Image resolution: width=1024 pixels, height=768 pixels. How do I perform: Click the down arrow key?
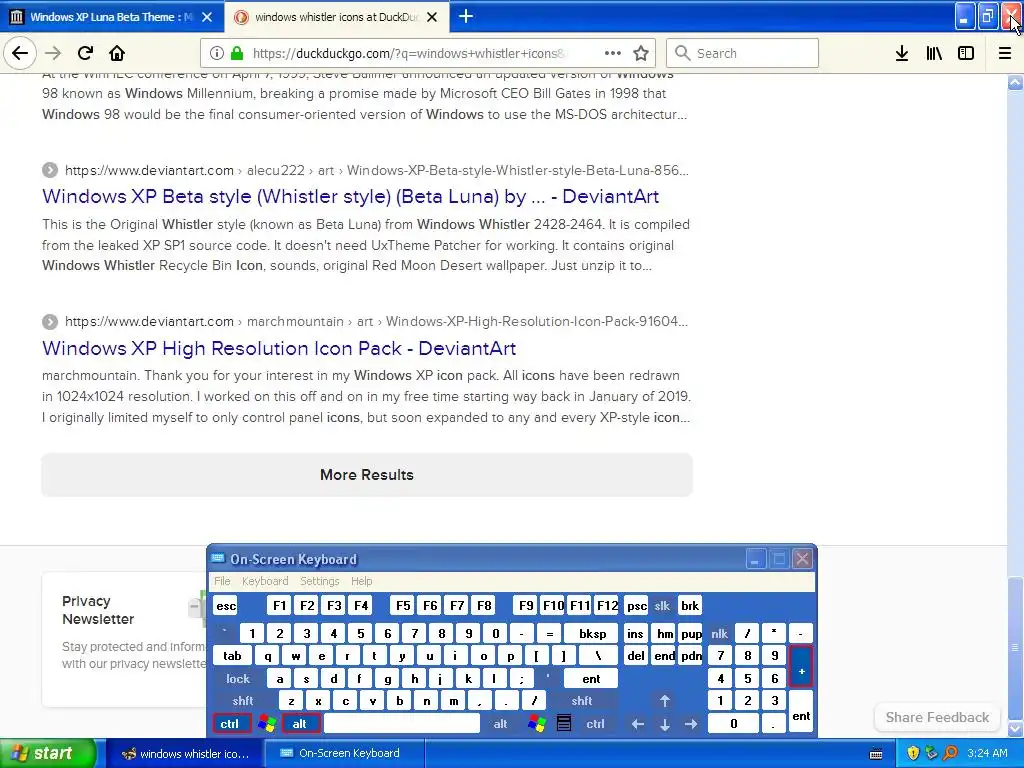tap(665, 724)
